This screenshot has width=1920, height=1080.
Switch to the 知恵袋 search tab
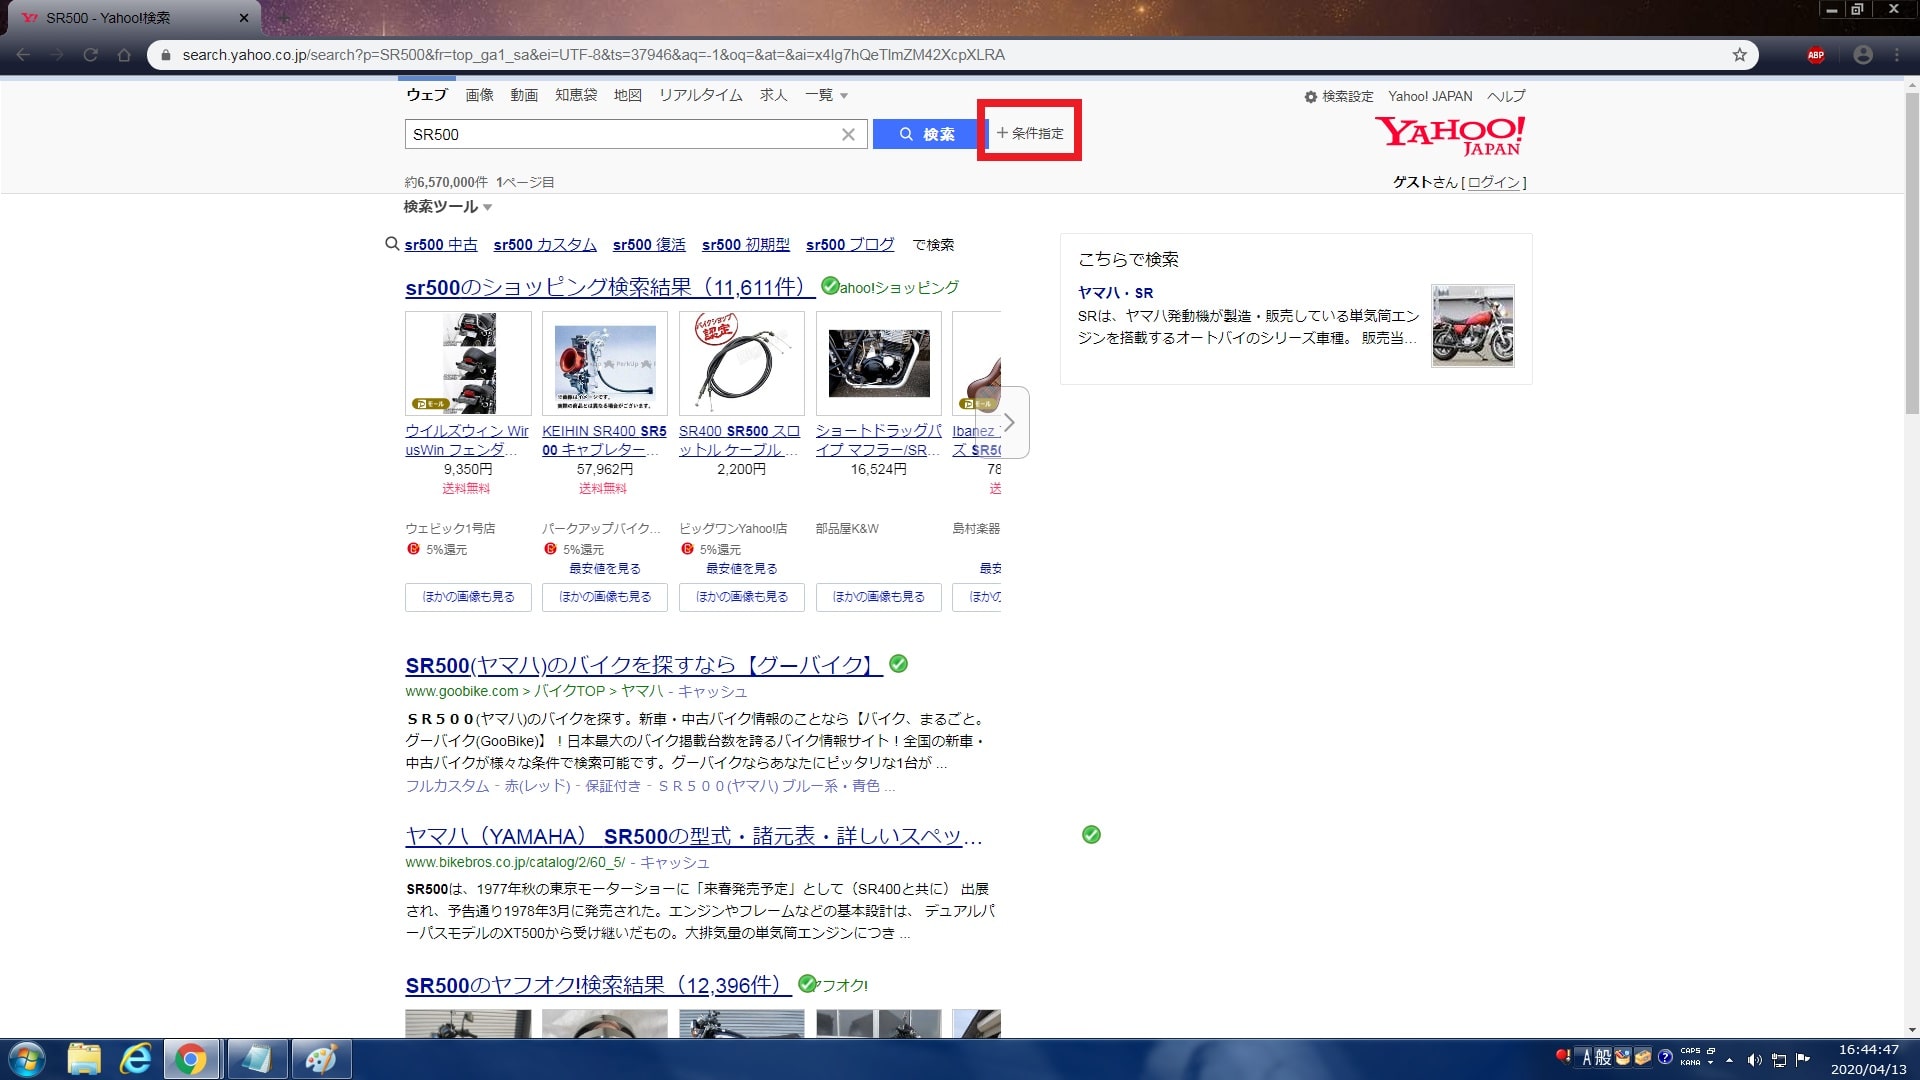[576, 95]
